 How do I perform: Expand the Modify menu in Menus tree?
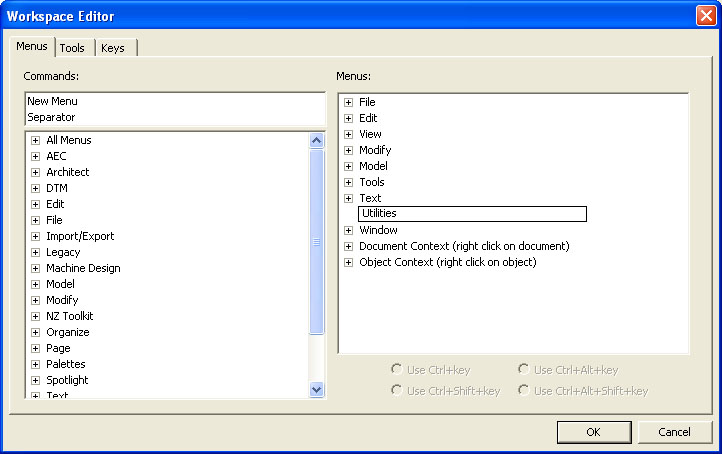point(349,150)
